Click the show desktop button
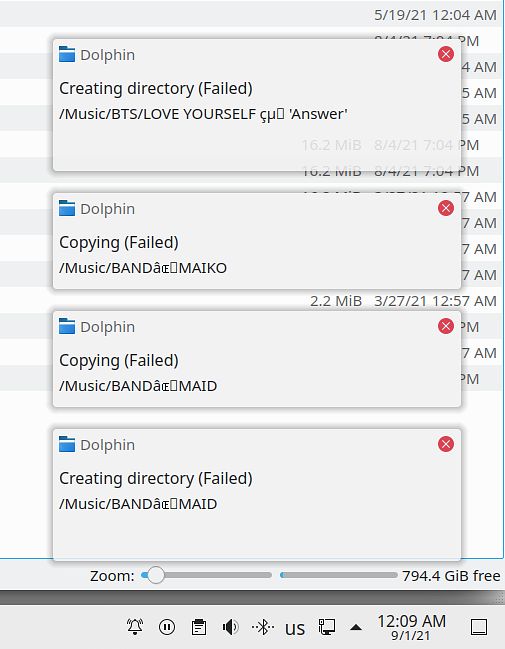 [x=479, y=627]
